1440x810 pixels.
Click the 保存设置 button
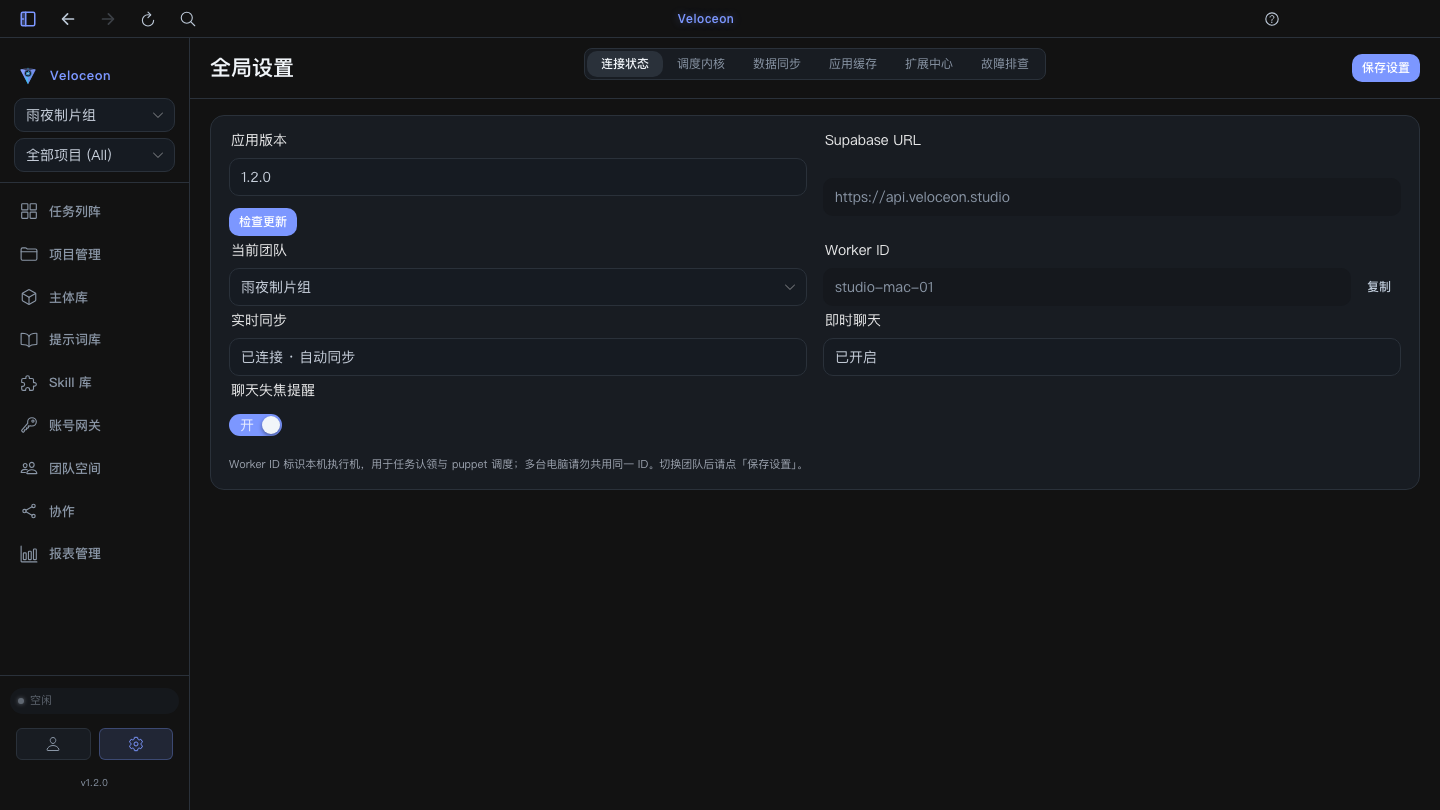1386,68
